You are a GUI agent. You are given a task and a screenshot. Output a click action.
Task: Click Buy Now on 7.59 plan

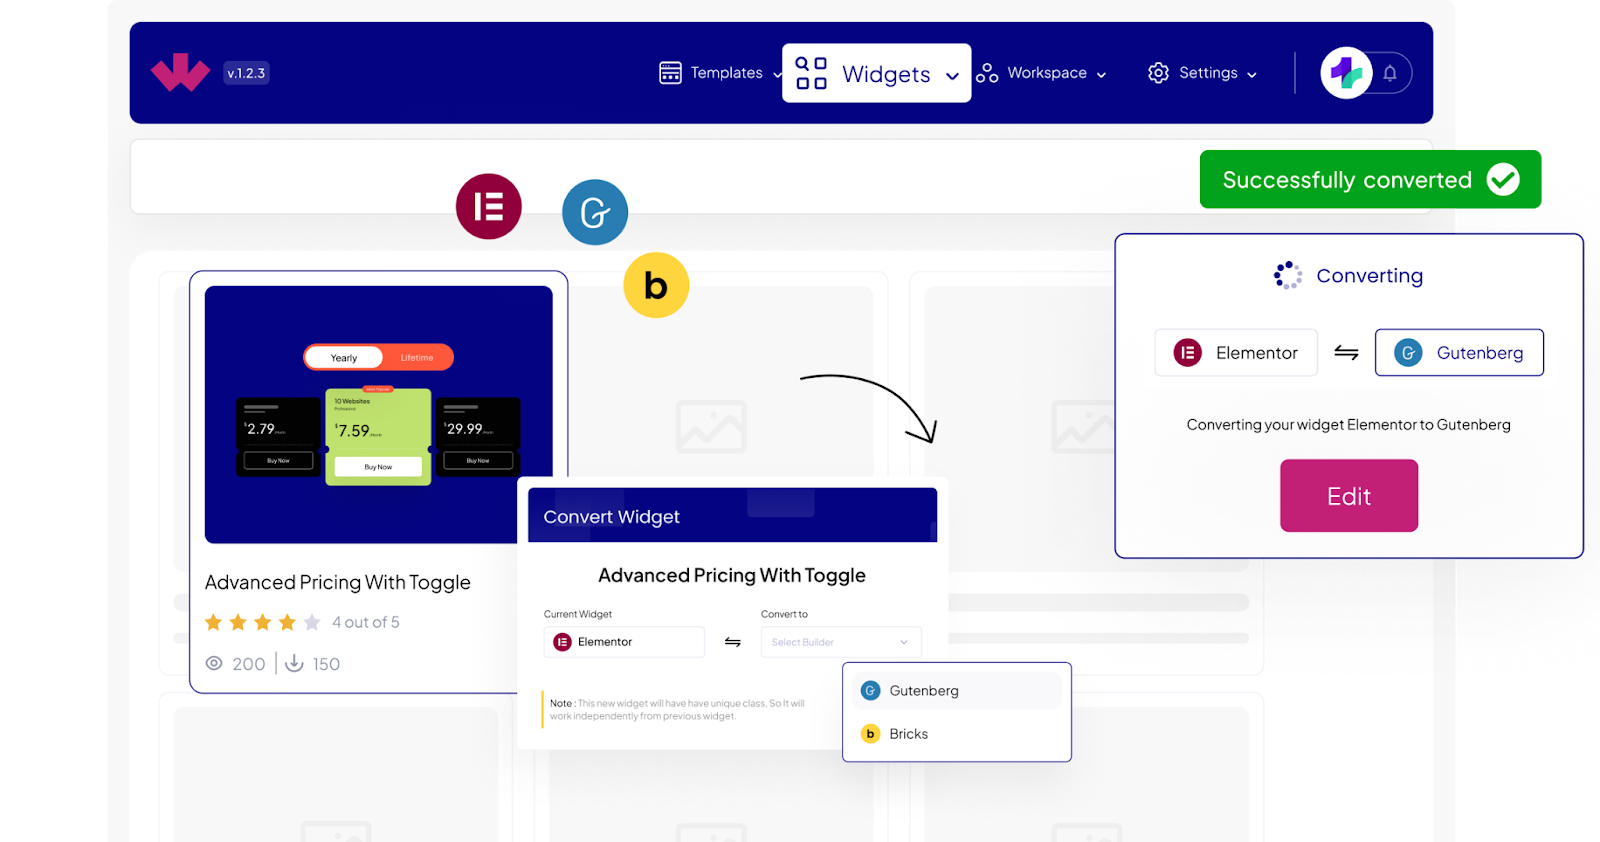378,467
